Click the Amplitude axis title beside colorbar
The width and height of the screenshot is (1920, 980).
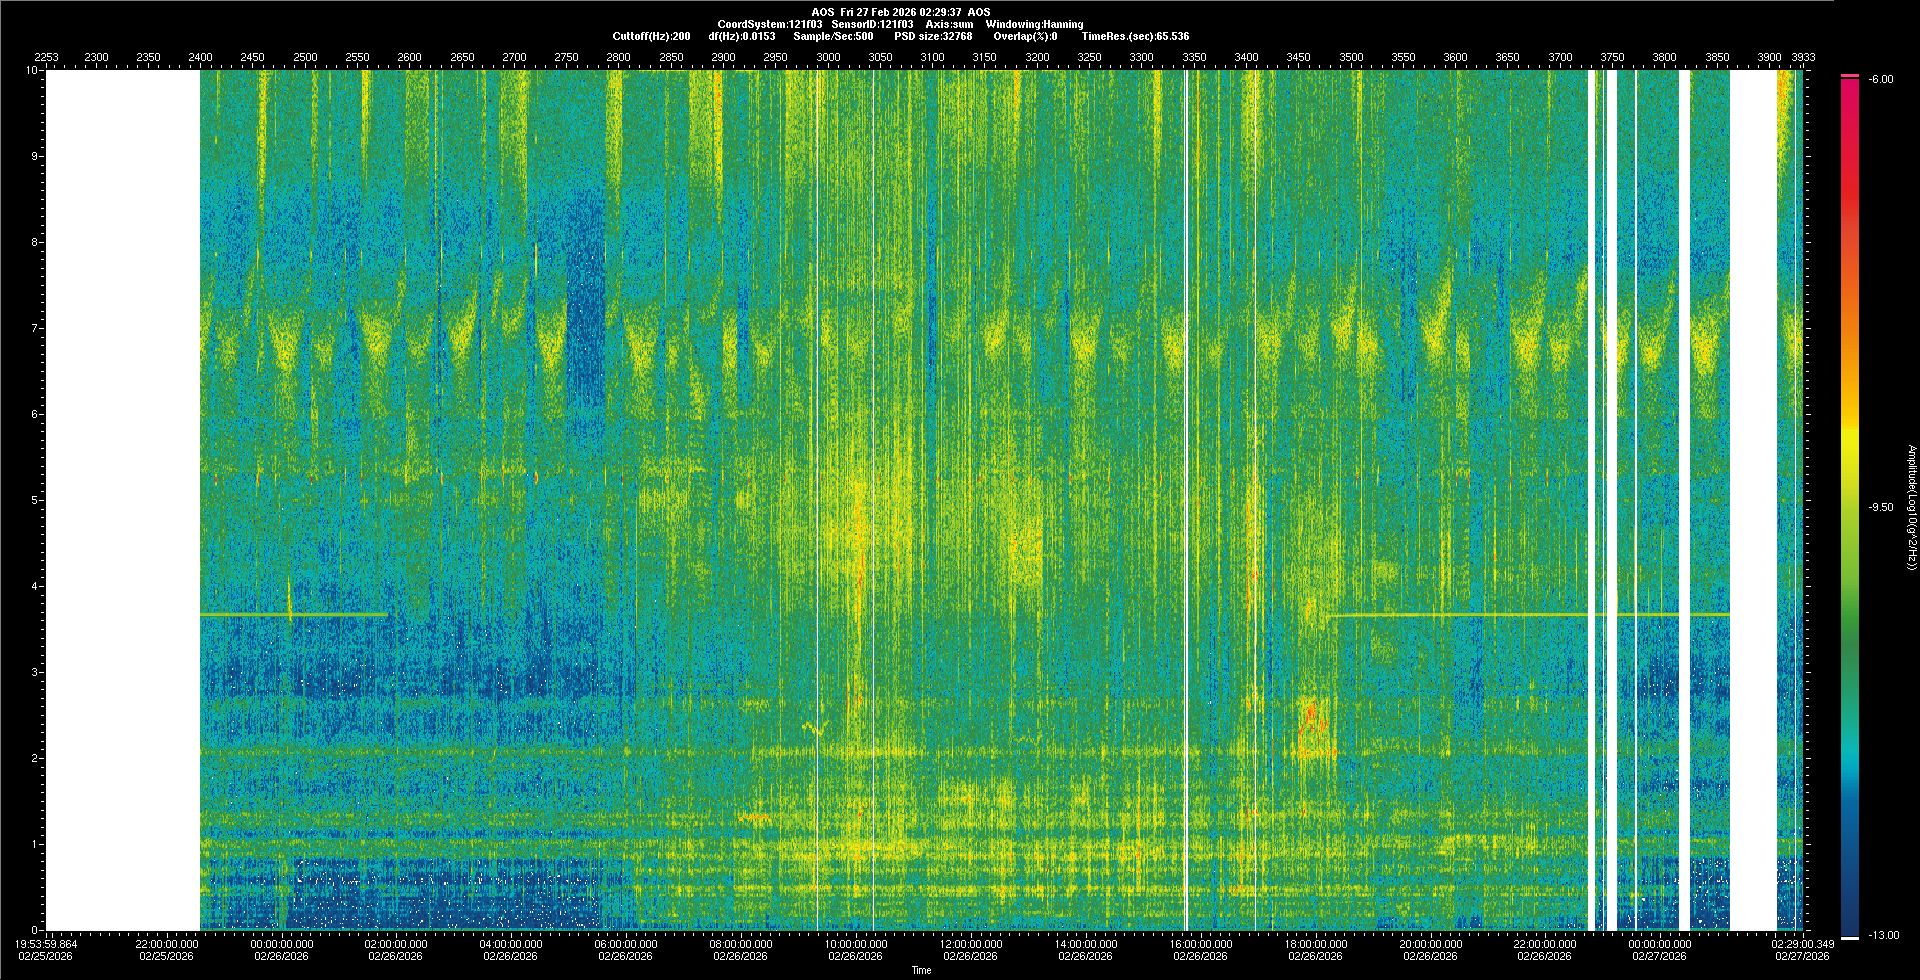(x=1910, y=507)
